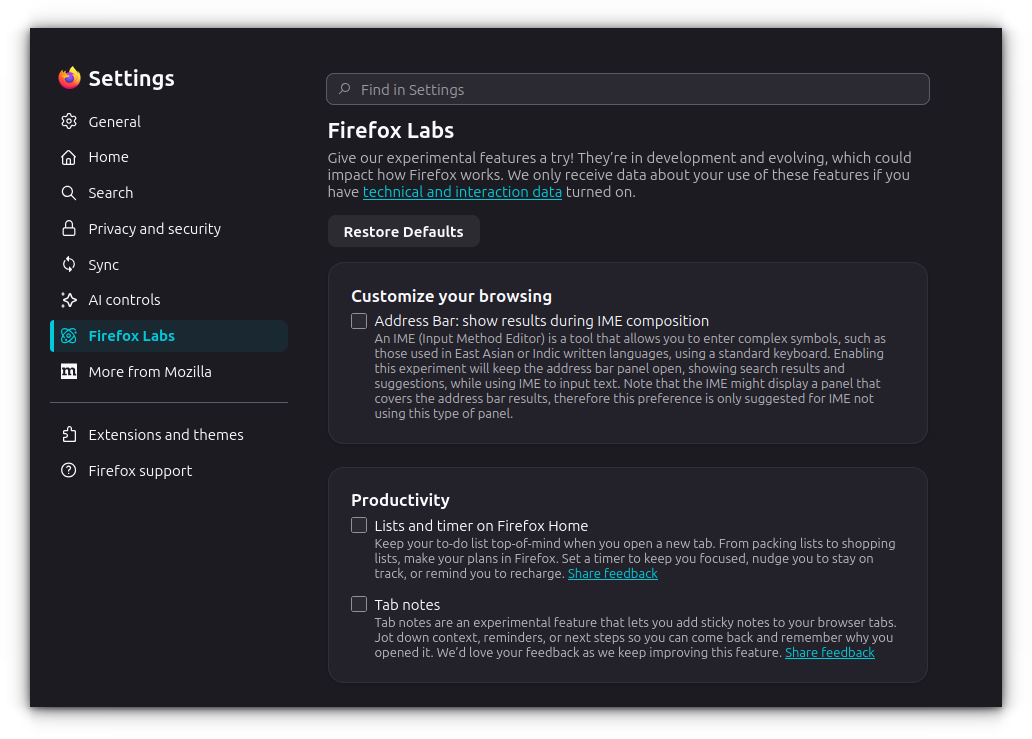
Task: Click the AI controls sparkle icon
Action: click(68, 300)
